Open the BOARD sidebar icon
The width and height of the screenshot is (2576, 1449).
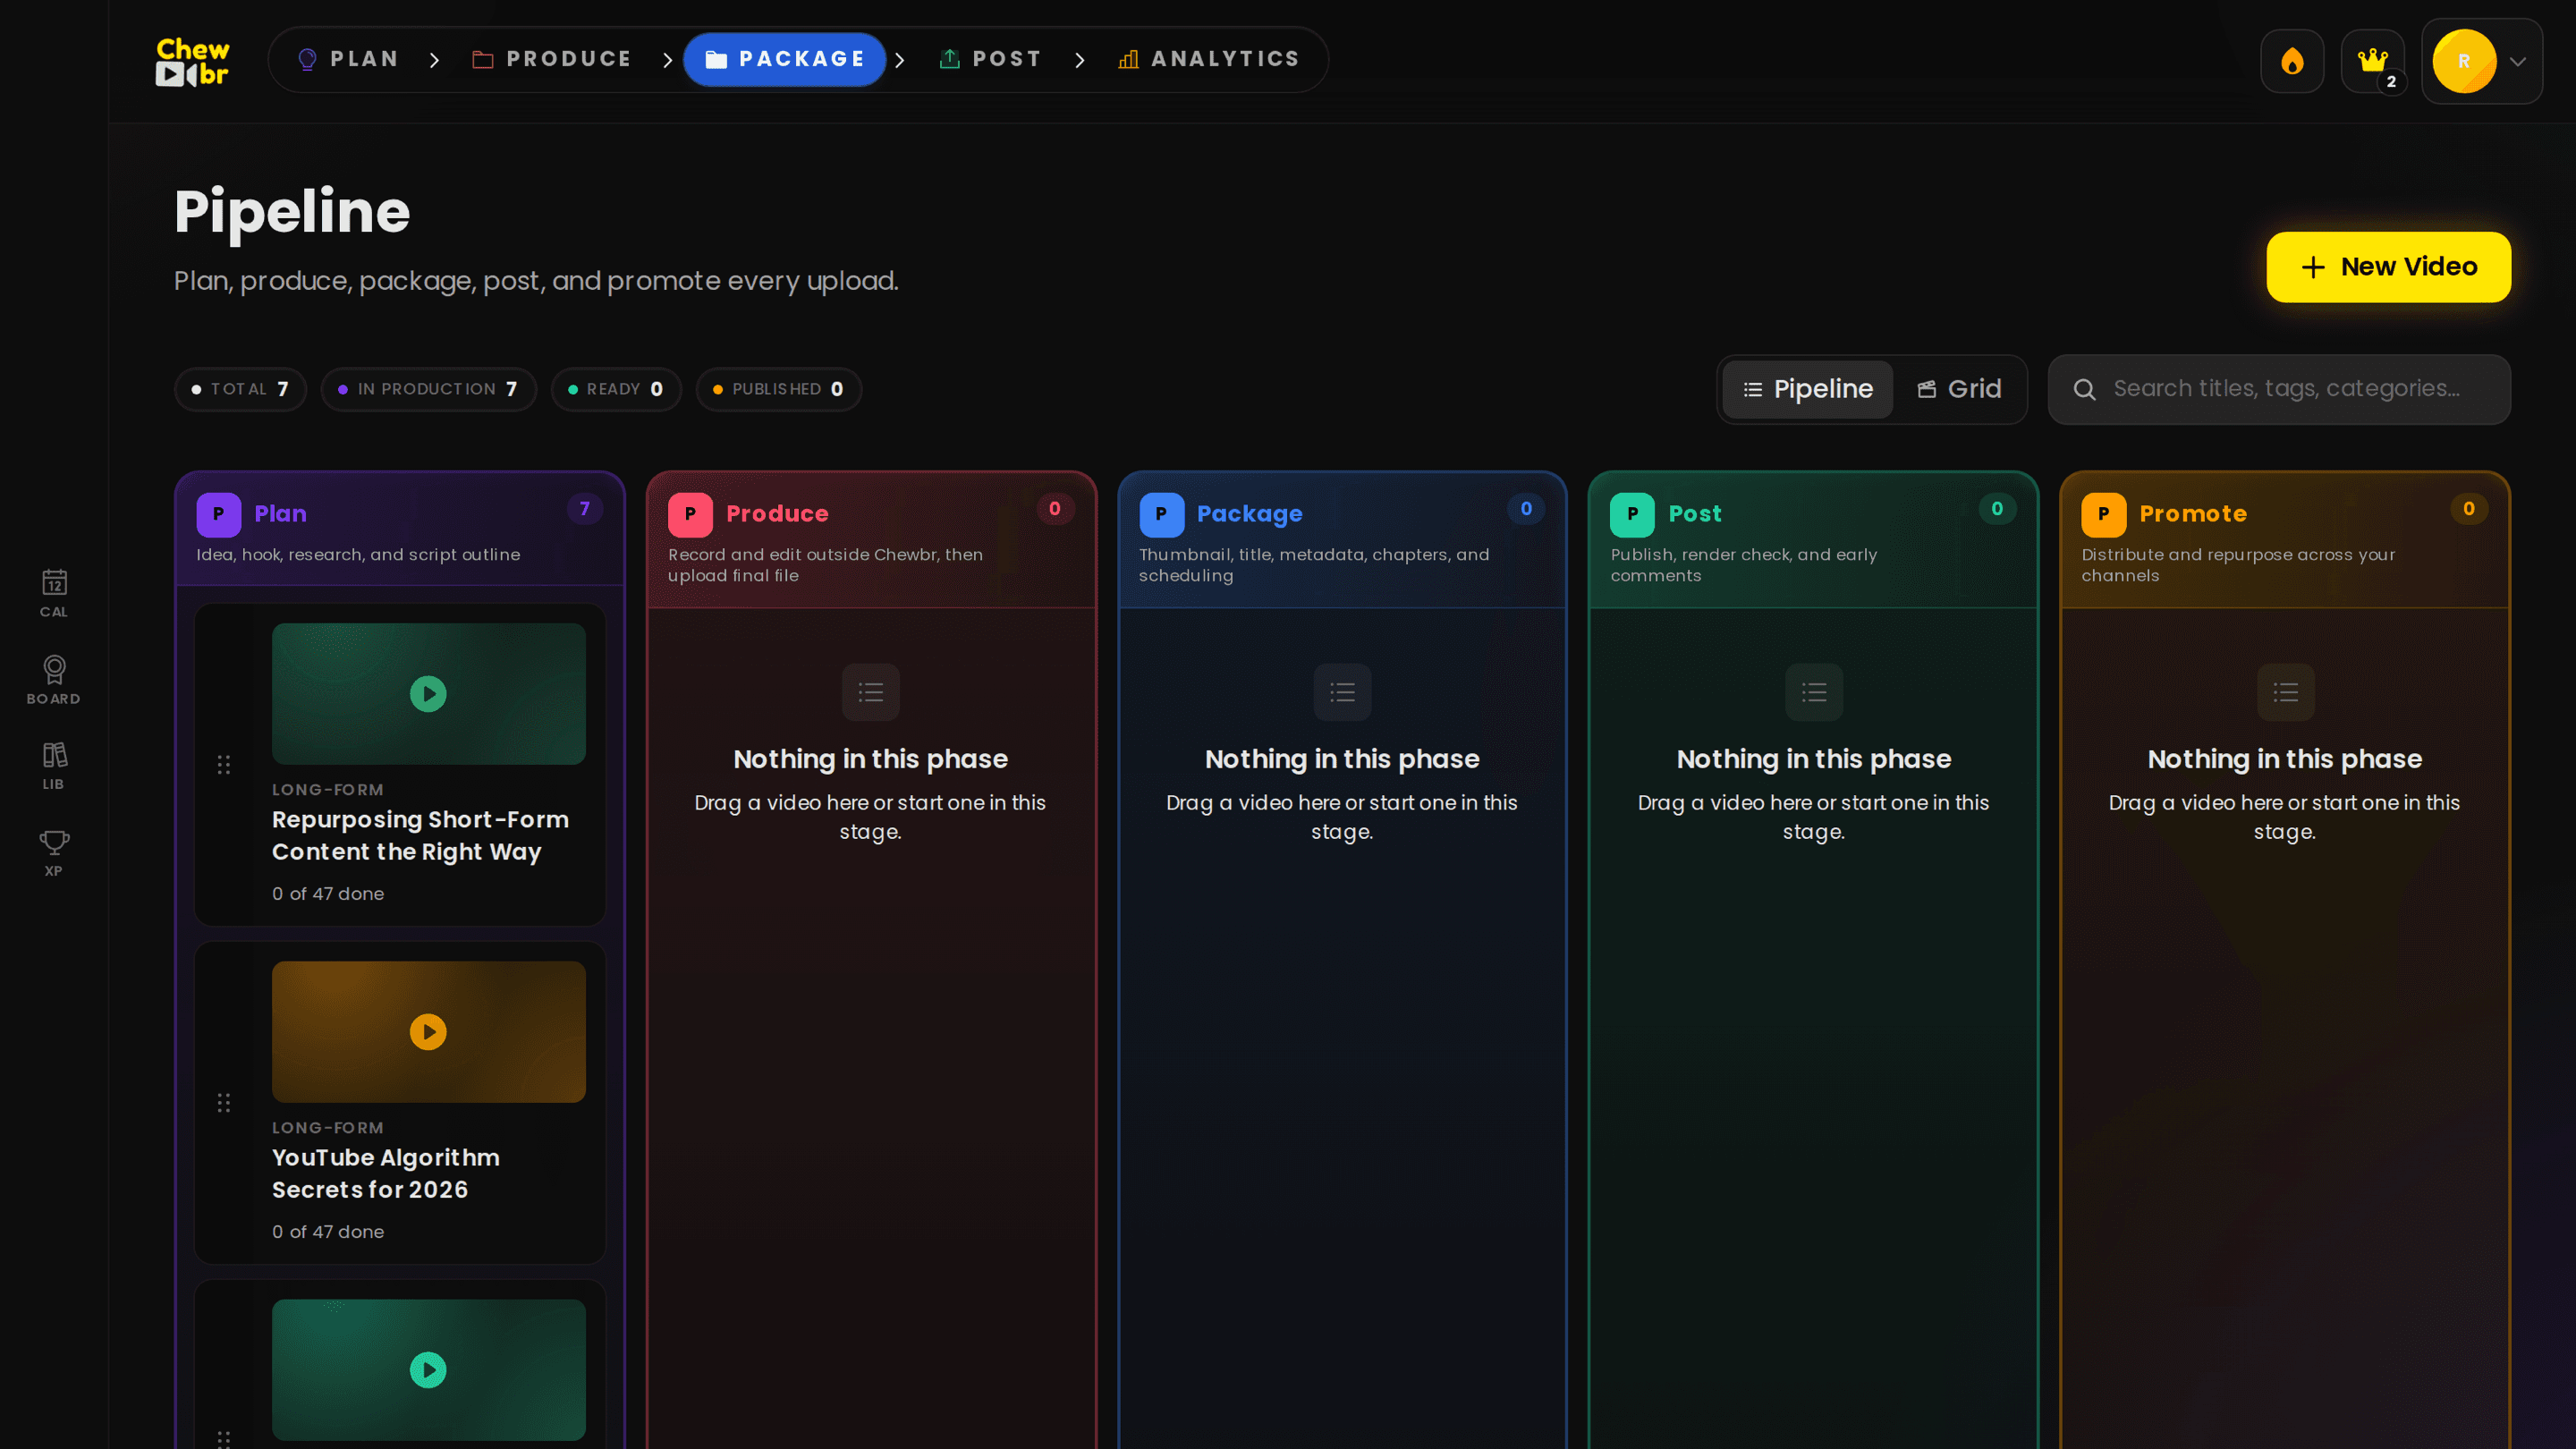click(54, 680)
